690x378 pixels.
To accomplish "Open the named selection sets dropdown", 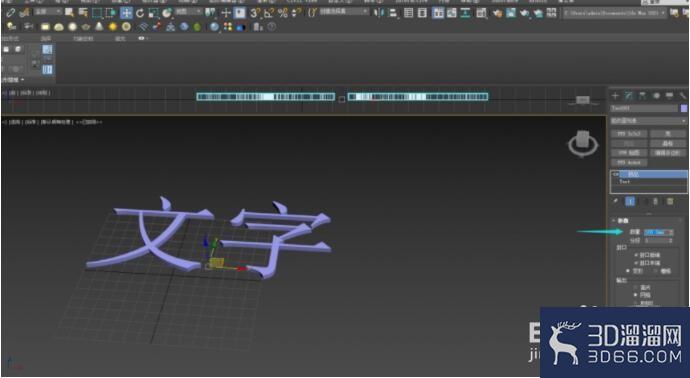I will click(344, 12).
